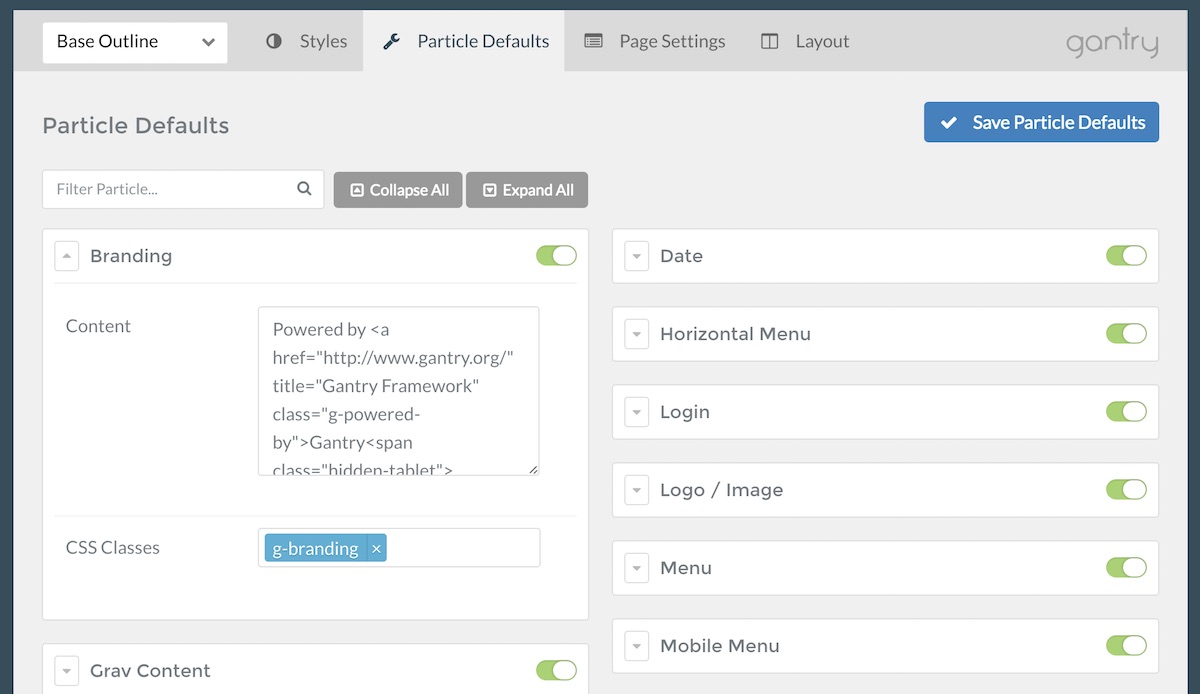Click the Gantry logo
Screen dimensions: 1200x694
tap(1111, 43)
